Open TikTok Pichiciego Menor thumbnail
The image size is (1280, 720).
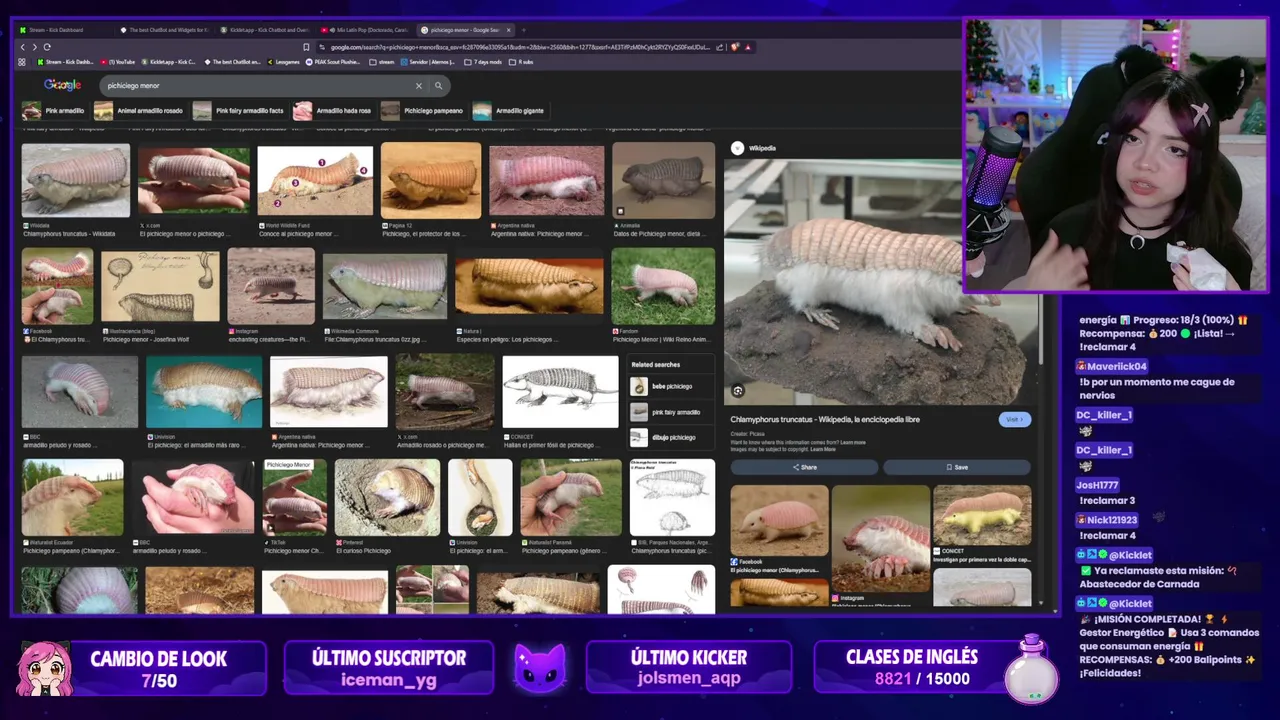pyautogui.click(x=294, y=498)
